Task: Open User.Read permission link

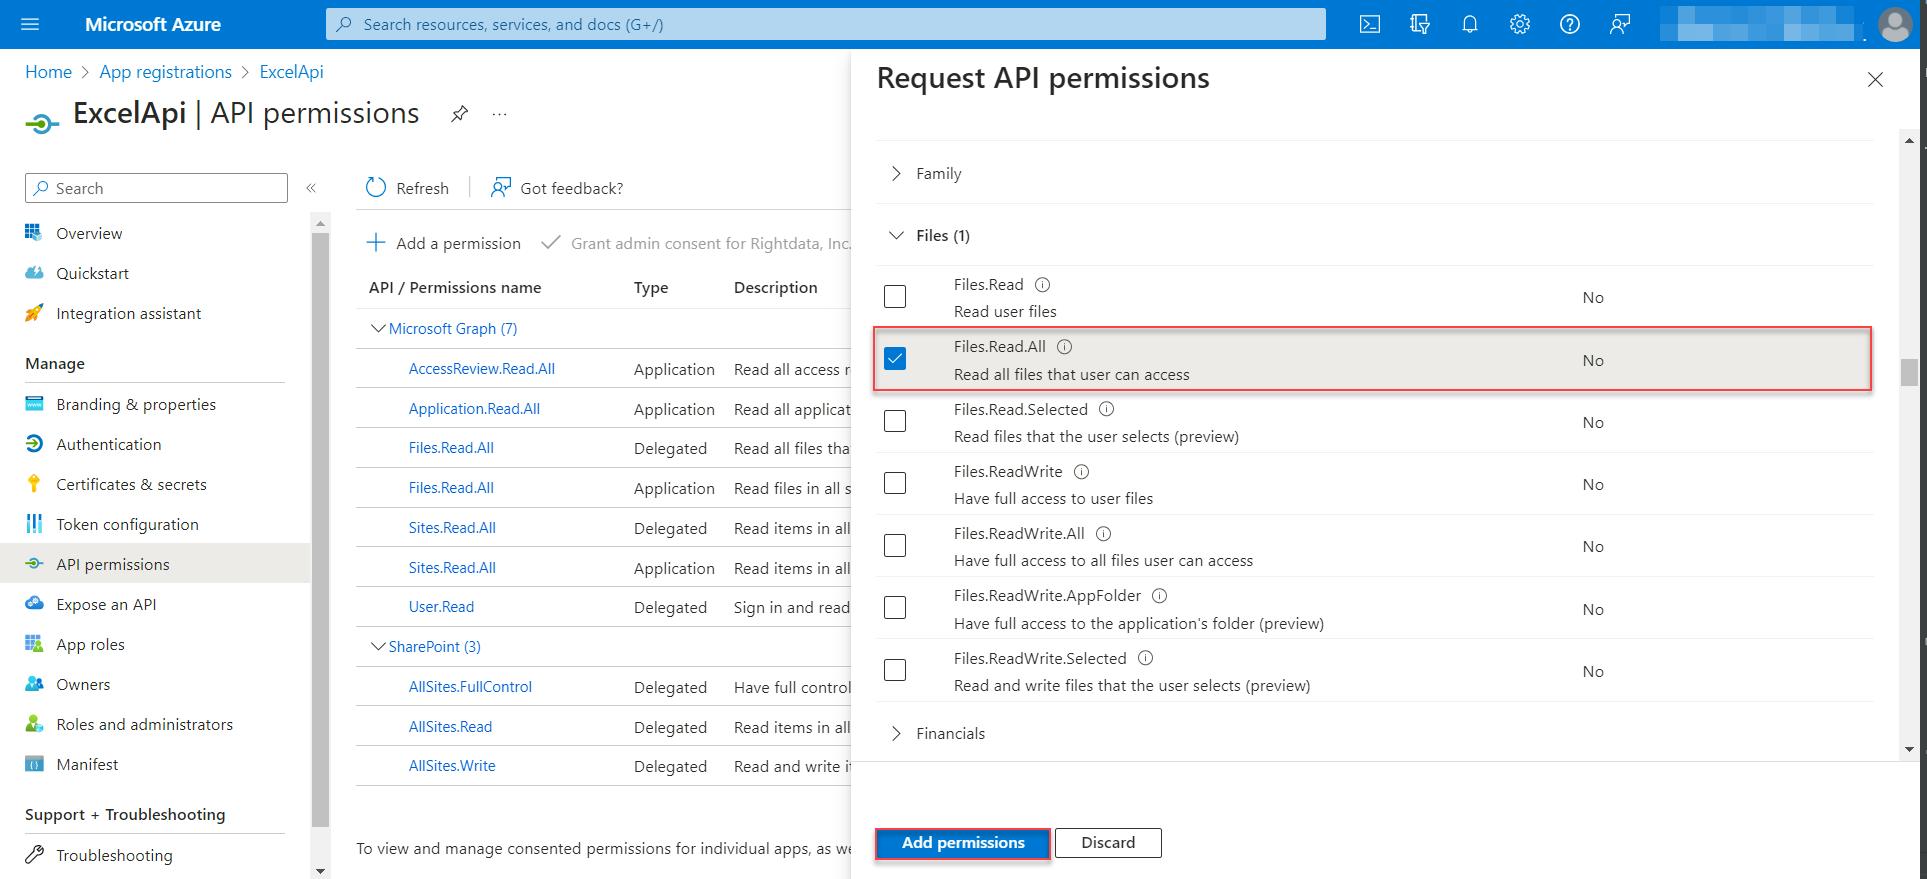Action: click(x=441, y=607)
